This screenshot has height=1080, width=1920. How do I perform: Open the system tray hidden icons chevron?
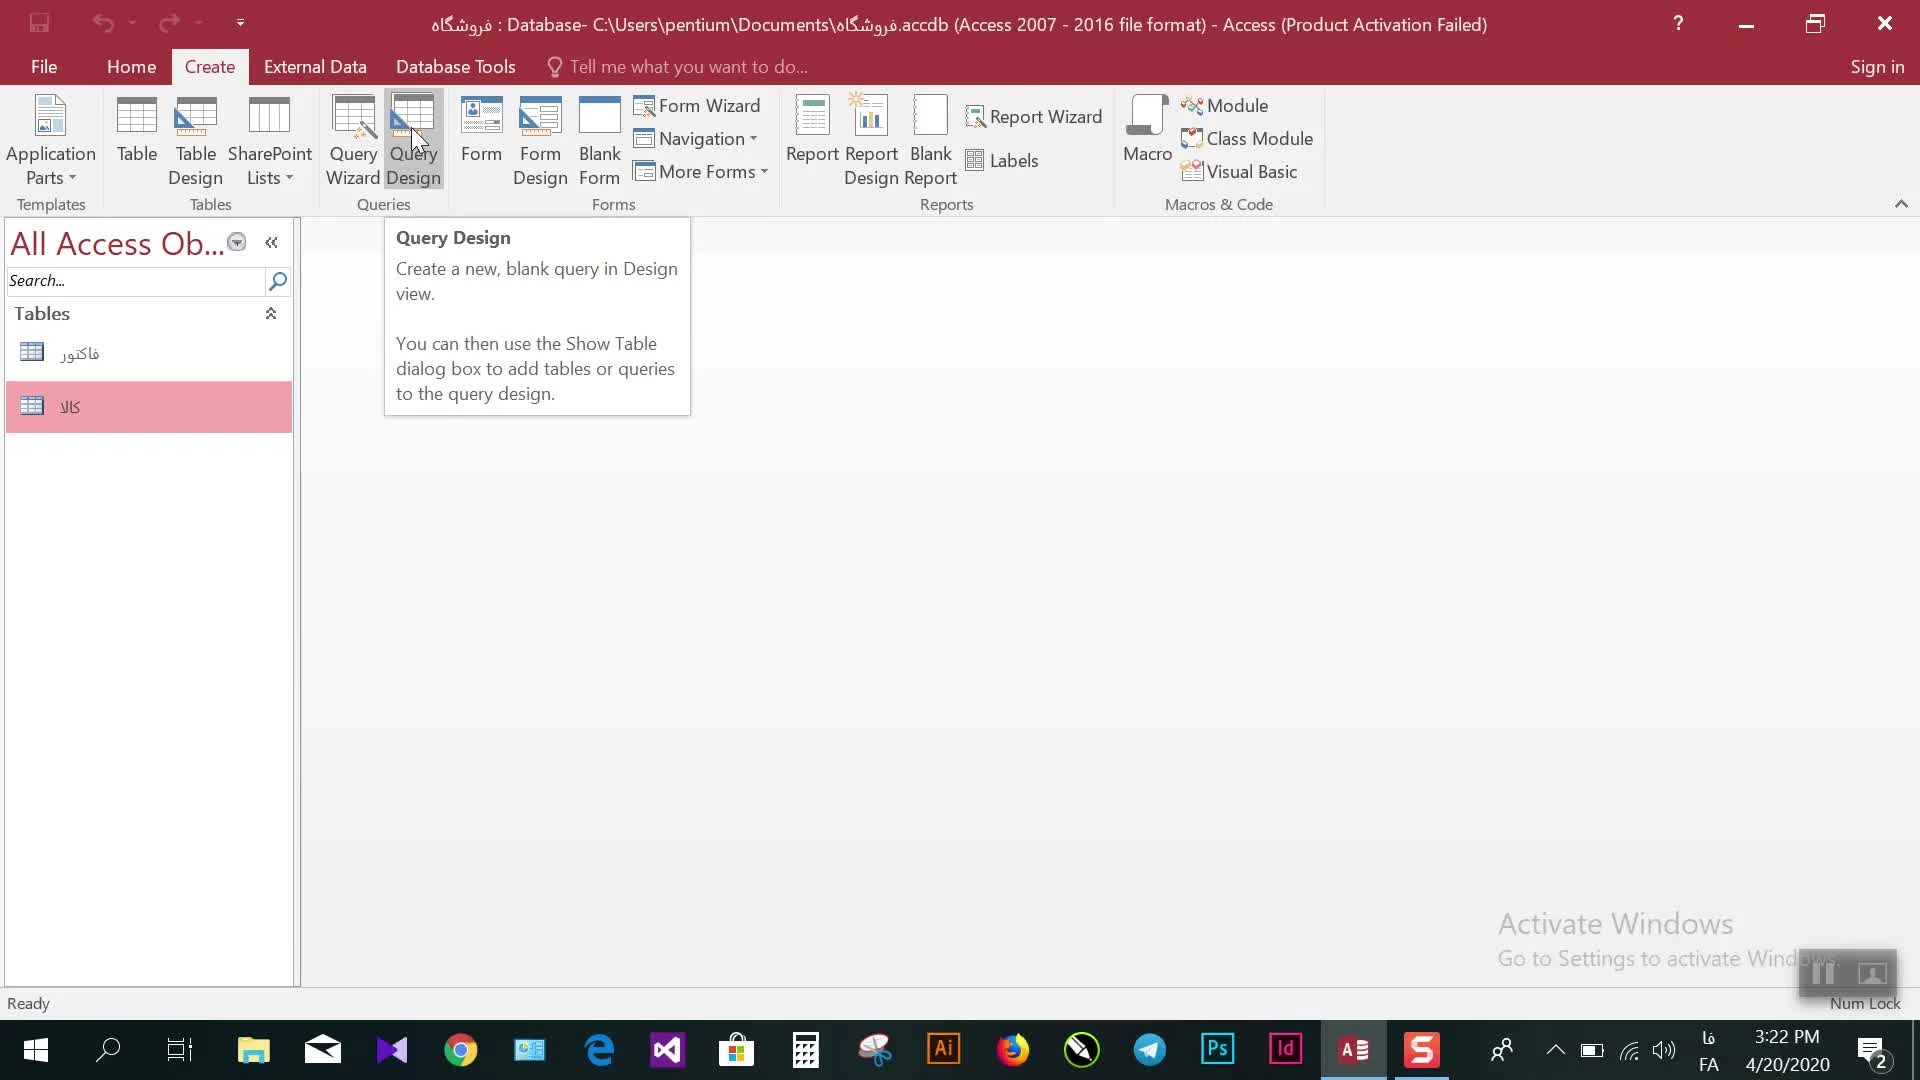point(1555,1050)
